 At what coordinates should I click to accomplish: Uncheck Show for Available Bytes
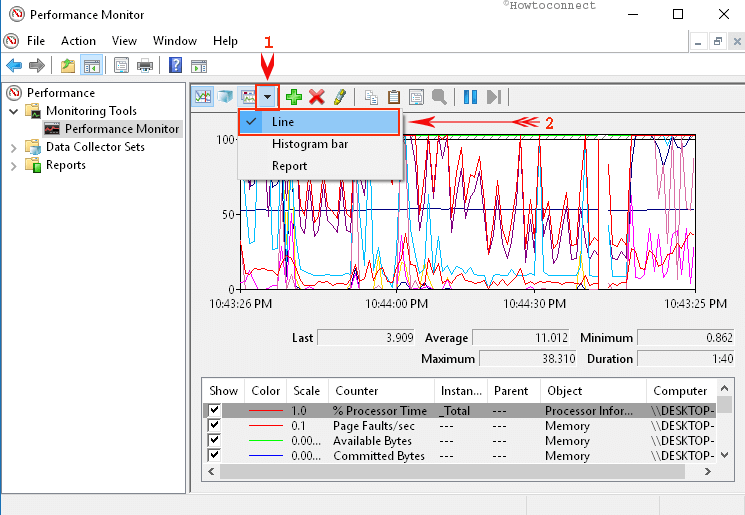214,440
